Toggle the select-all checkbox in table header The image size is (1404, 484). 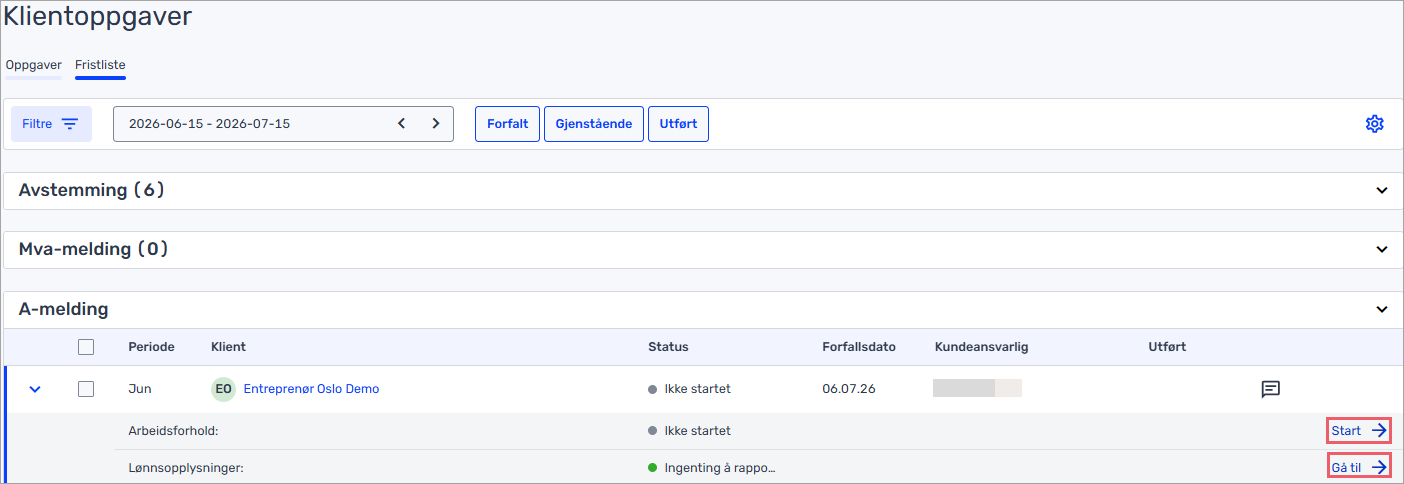[x=86, y=347]
